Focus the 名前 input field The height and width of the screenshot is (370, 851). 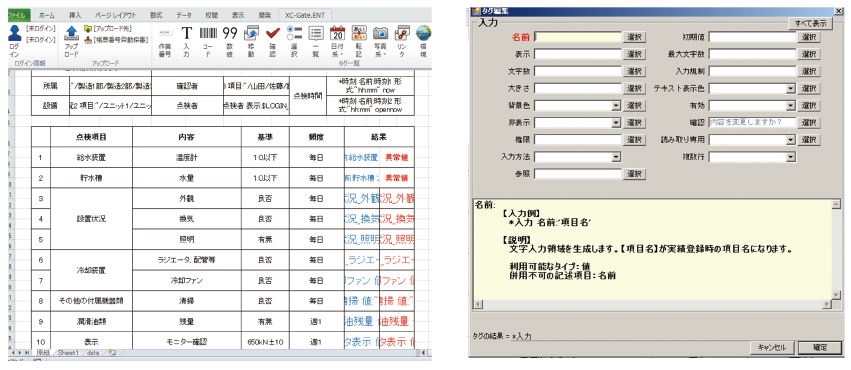click(x=579, y=37)
